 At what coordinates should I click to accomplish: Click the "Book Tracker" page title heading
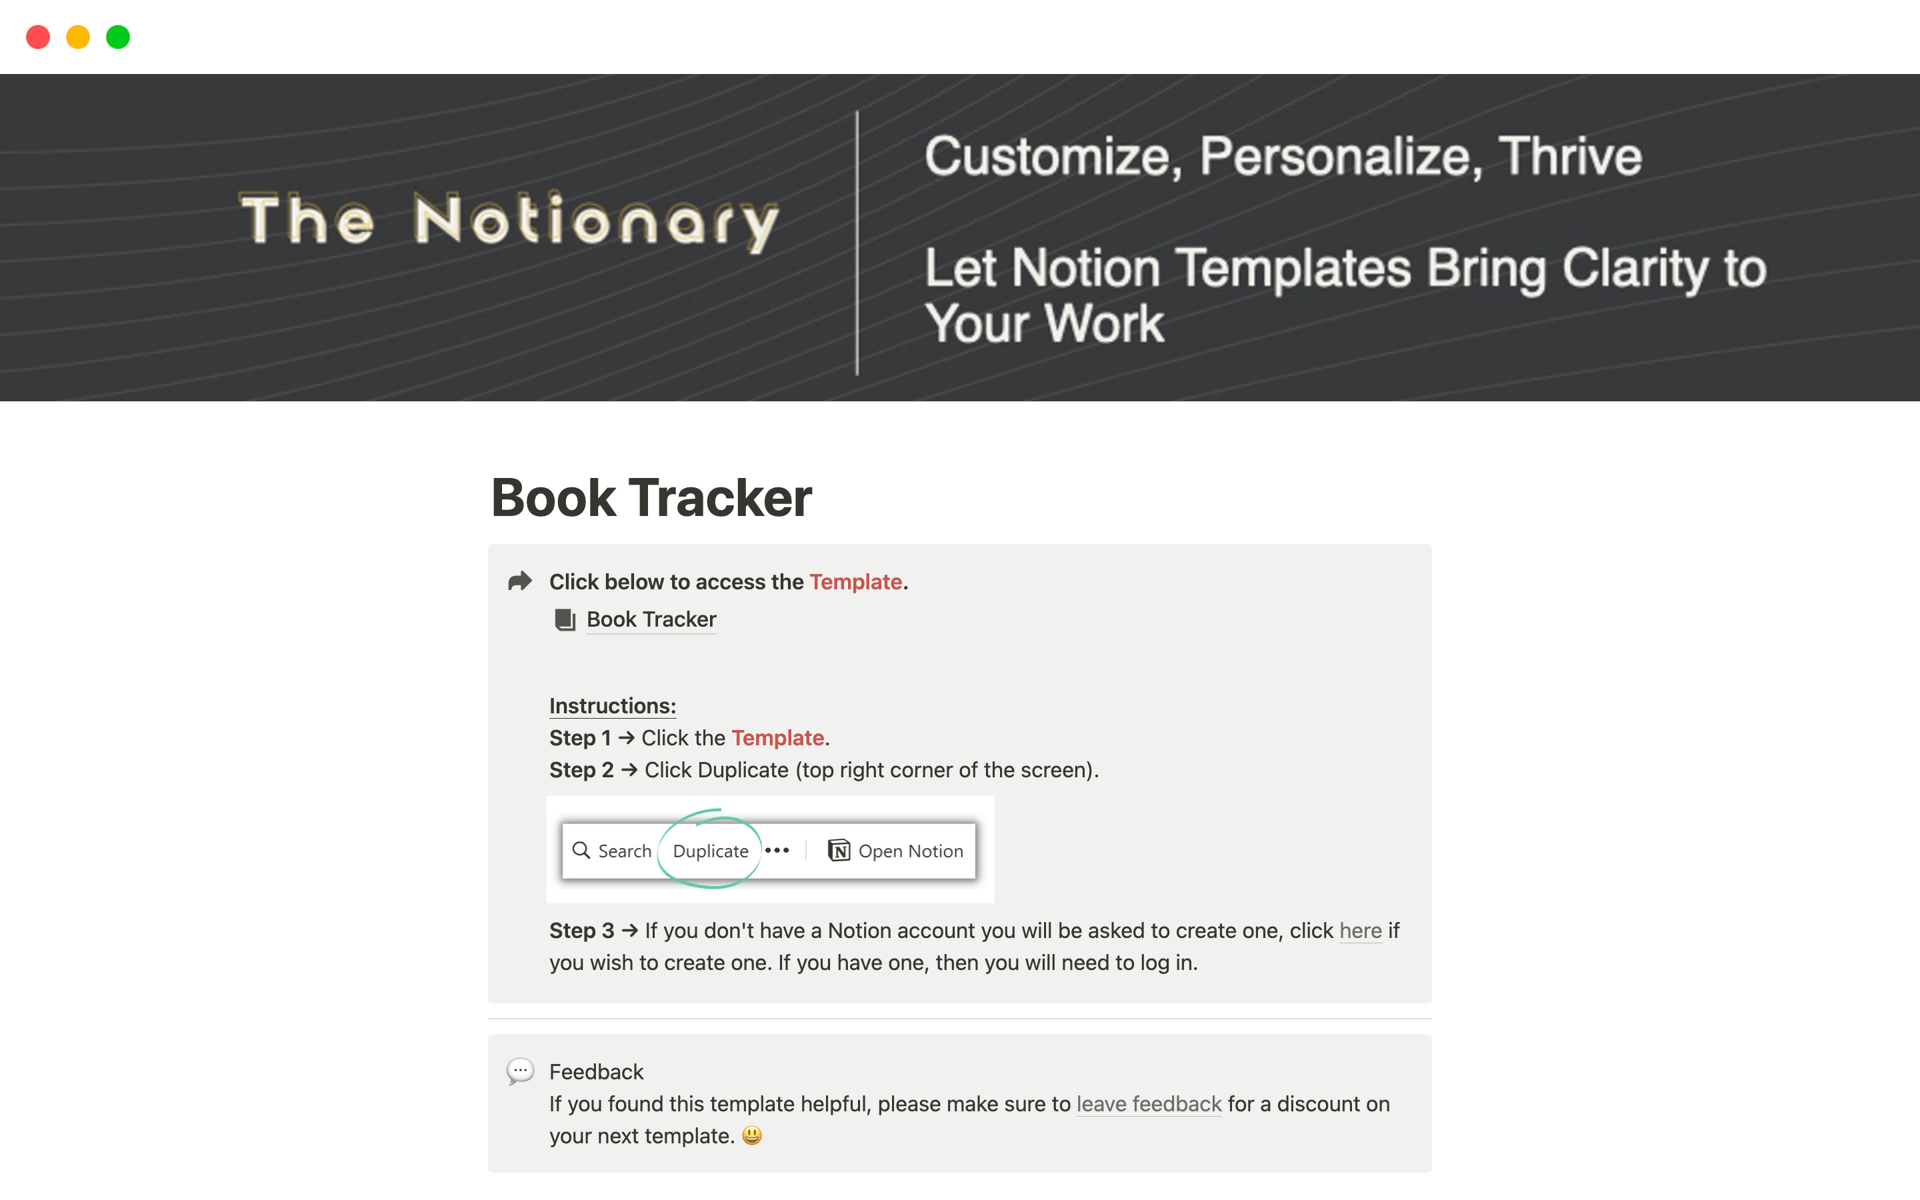(651, 498)
